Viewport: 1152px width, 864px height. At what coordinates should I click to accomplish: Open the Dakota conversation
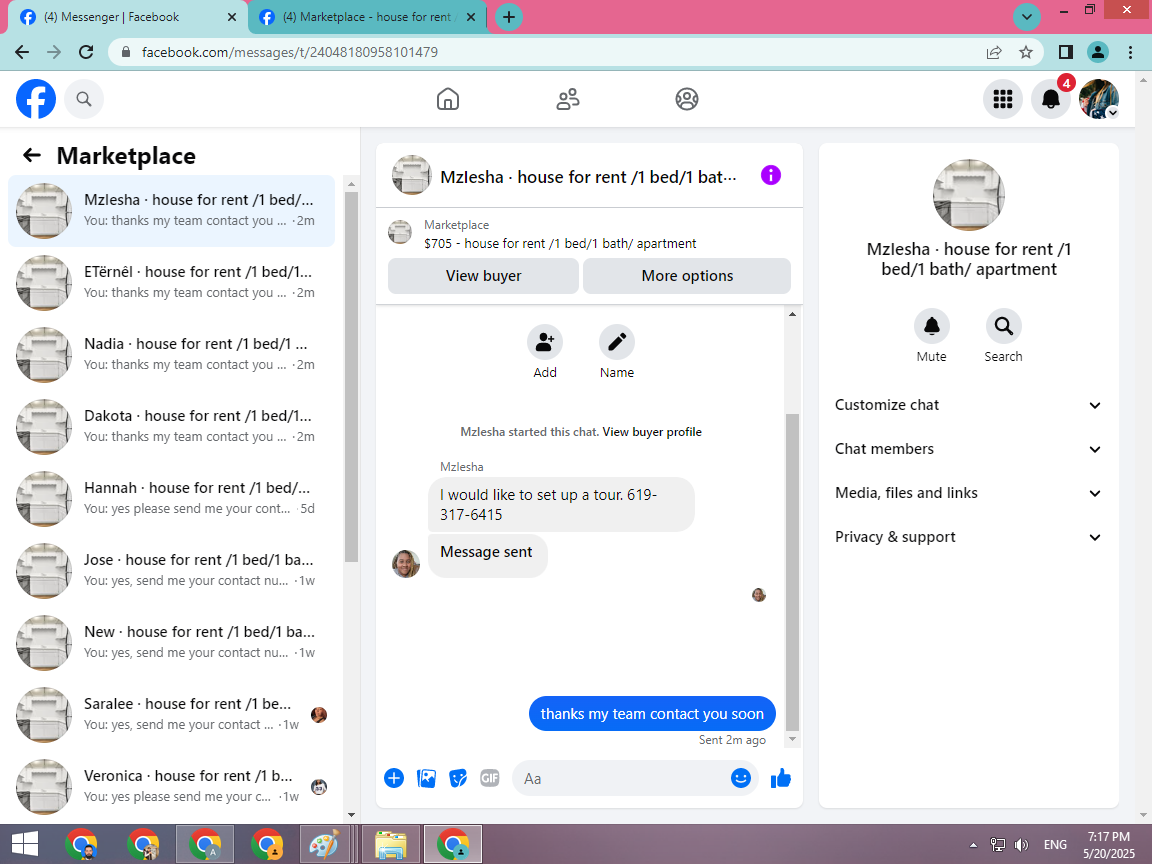171,427
